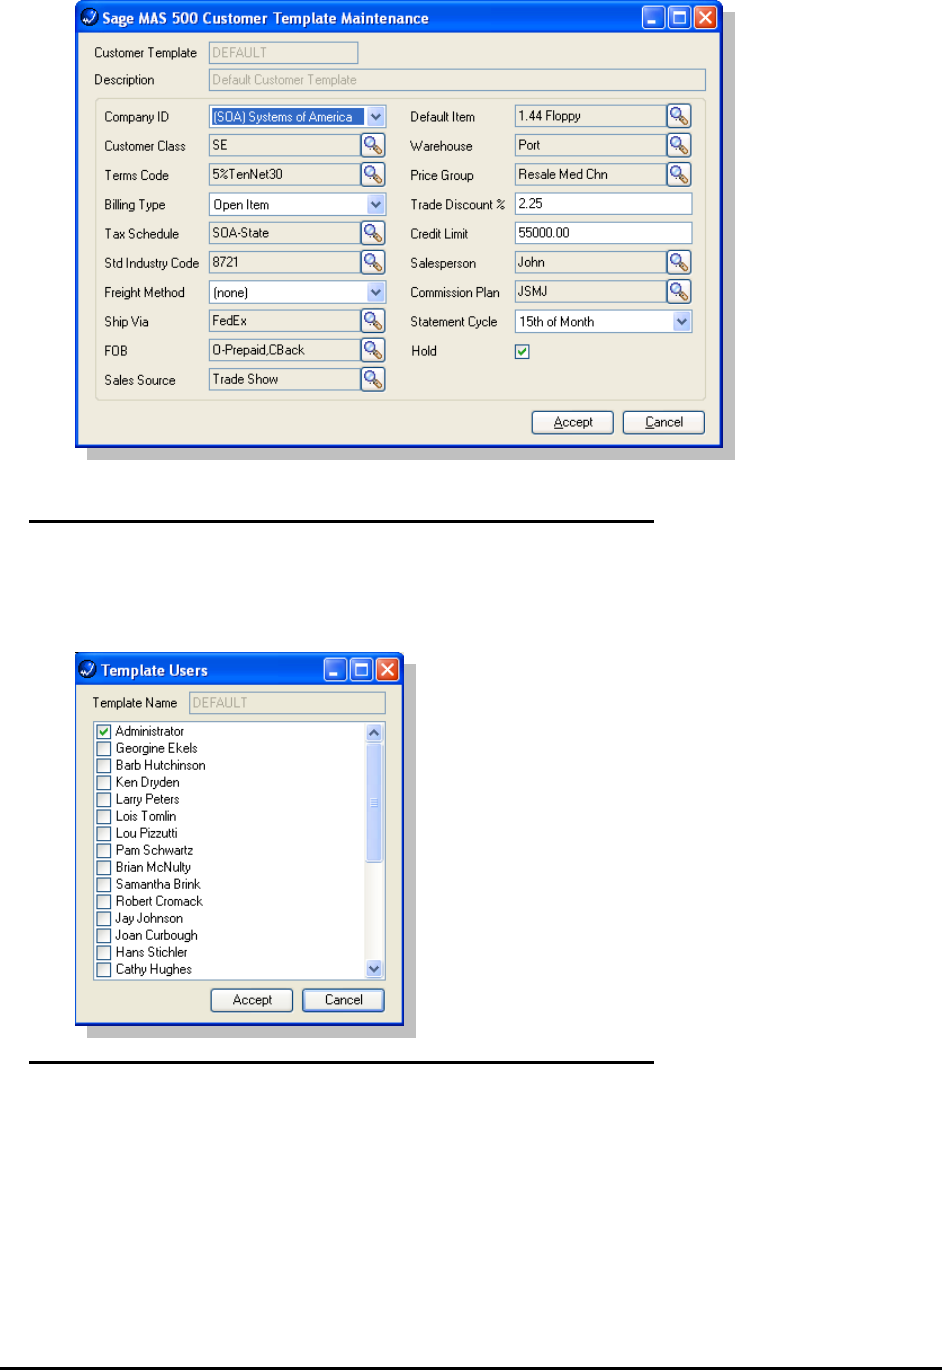Click Accept in Customer Template Maintenance
The width and height of the screenshot is (942, 1370).
(x=573, y=422)
